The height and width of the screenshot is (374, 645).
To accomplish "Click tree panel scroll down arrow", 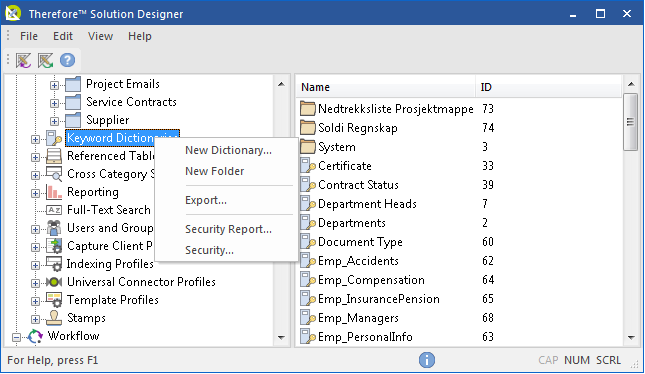I will point(281,338).
